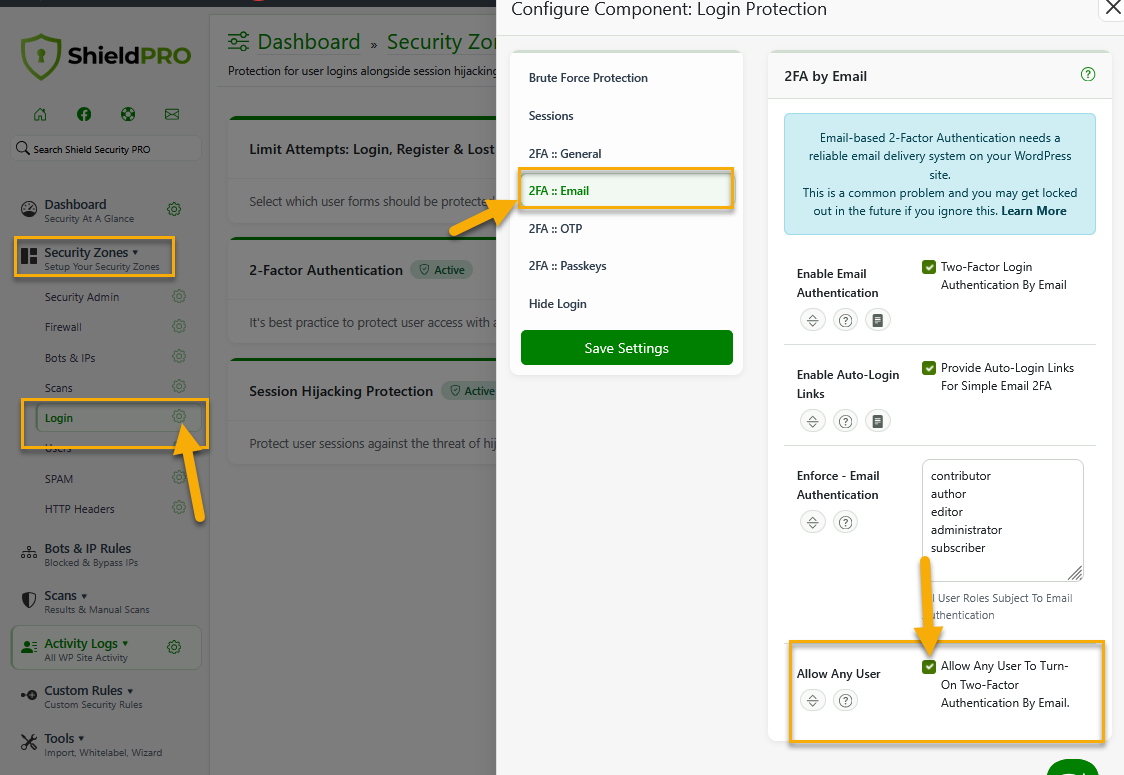Open HTTP Headers in sidebar

click(x=80, y=509)
